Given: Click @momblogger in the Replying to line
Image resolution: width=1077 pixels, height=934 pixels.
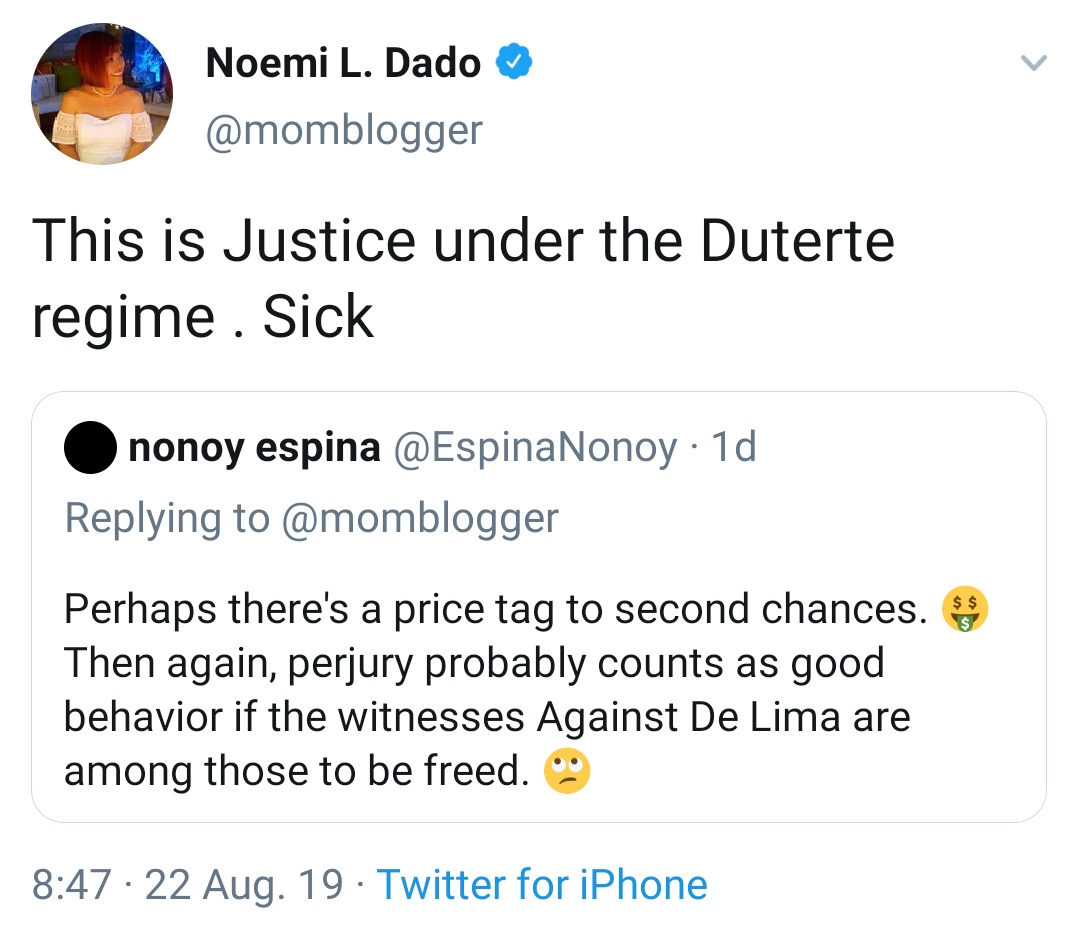Looking at the screenshot, I should coord(420,518).
